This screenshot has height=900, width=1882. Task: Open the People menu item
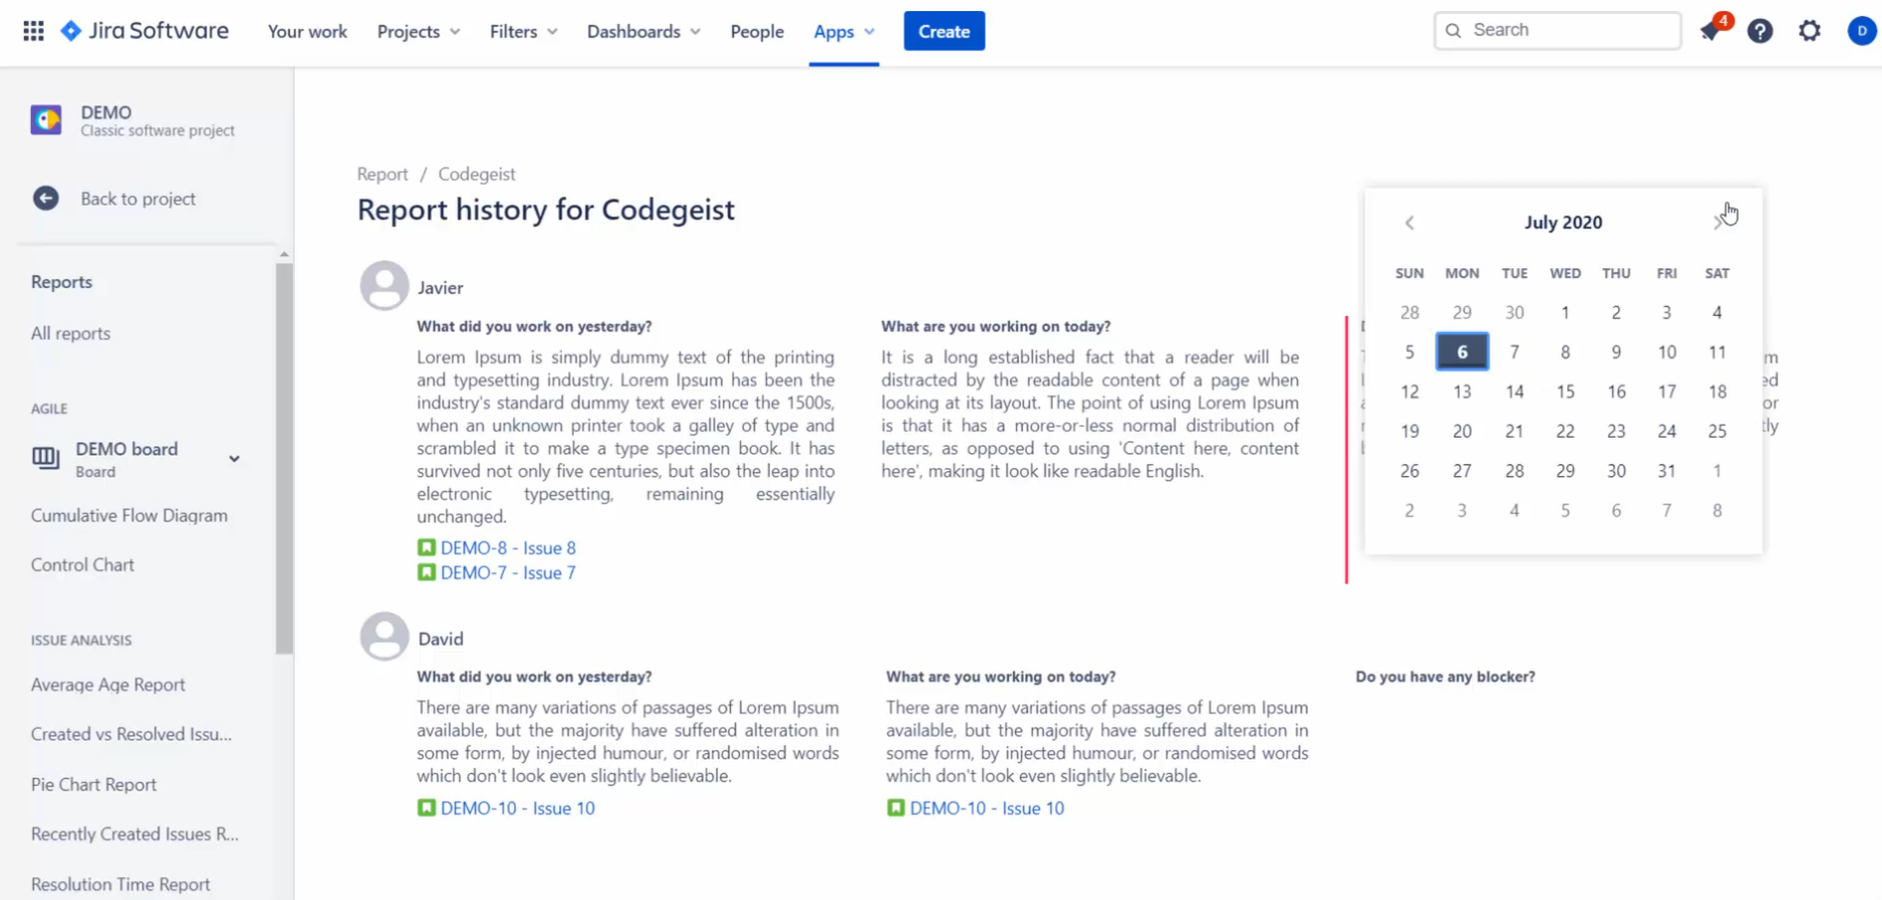757,31
